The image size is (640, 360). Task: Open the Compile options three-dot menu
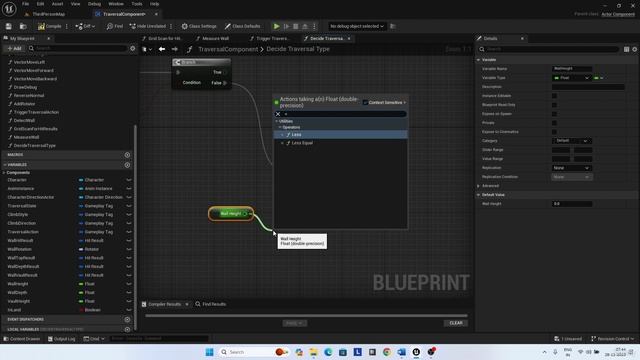(x=67, y=26)
